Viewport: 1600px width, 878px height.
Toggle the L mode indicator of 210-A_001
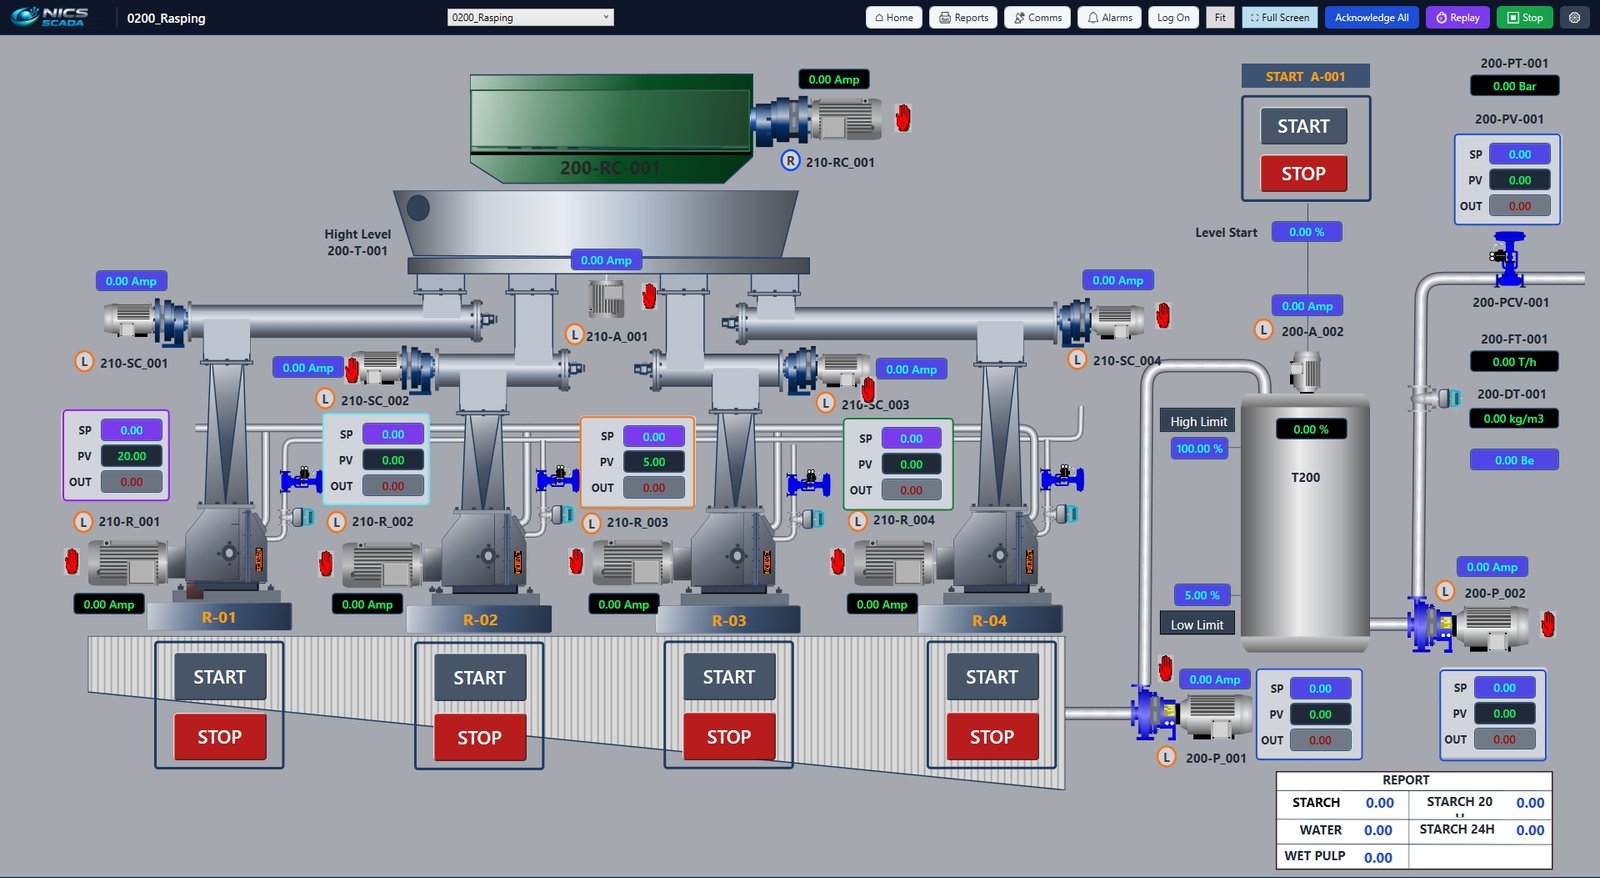[x=574, y=334]
